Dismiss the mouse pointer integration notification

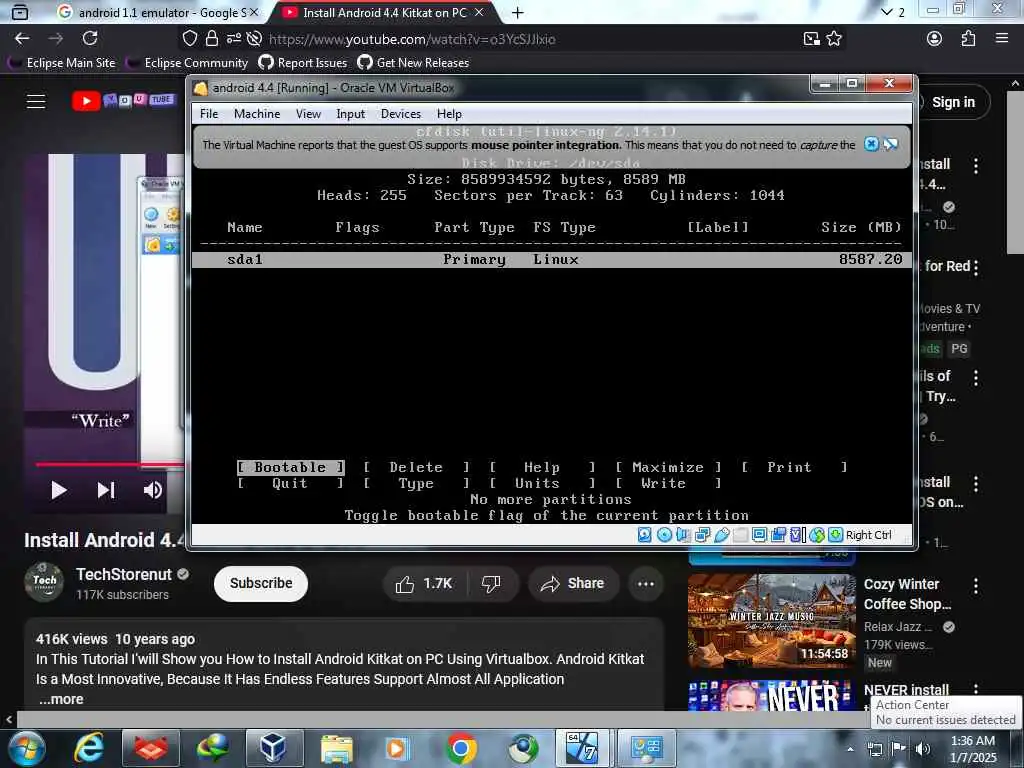(871, 144)
